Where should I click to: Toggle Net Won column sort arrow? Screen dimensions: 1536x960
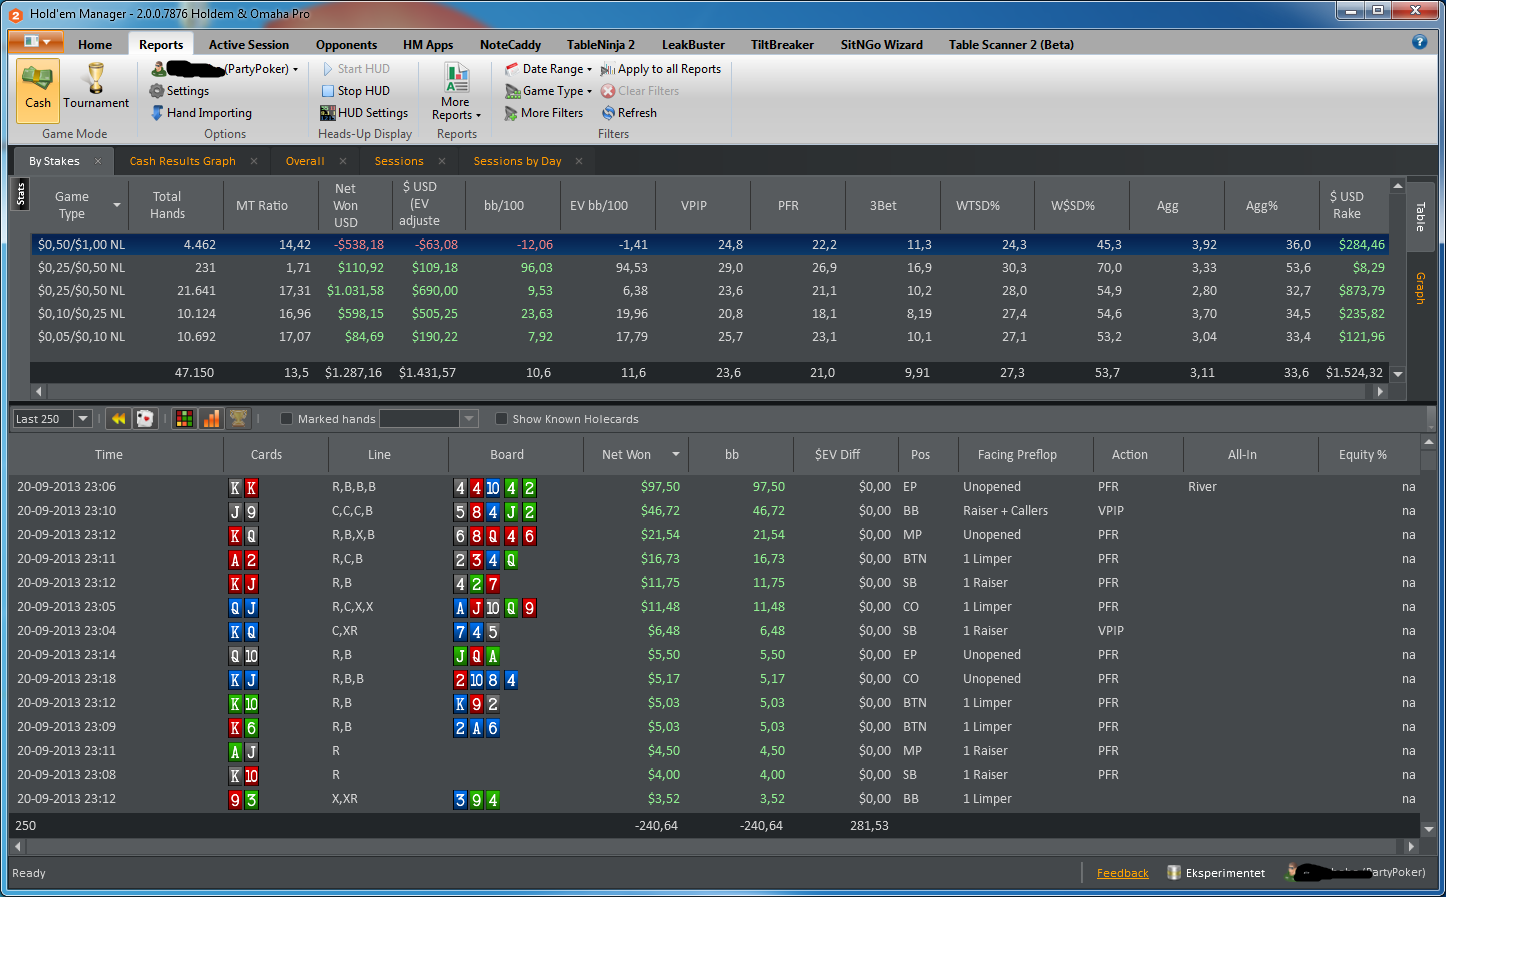(676, 455)
